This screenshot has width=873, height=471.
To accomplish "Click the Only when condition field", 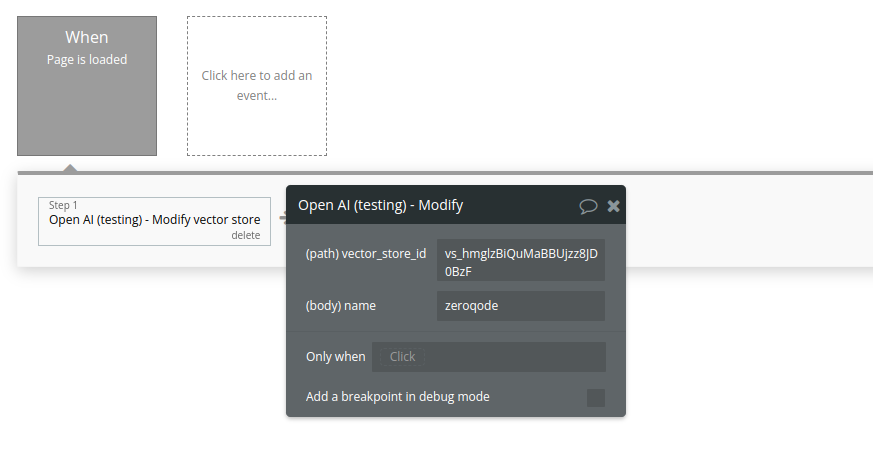I will [x=489, y=357].
